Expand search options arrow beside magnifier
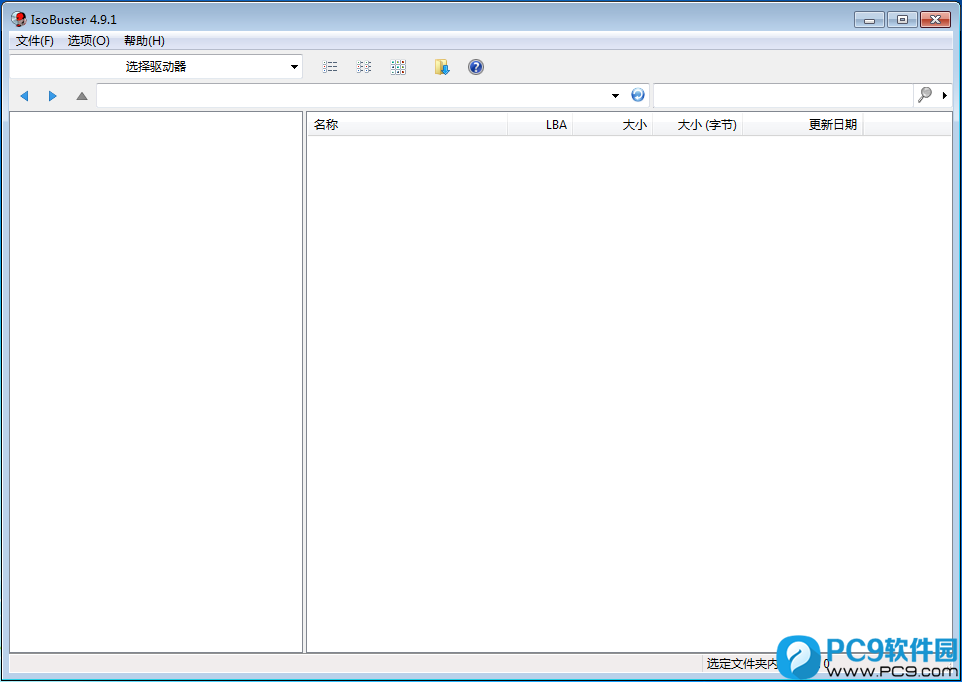 point(945,96)
